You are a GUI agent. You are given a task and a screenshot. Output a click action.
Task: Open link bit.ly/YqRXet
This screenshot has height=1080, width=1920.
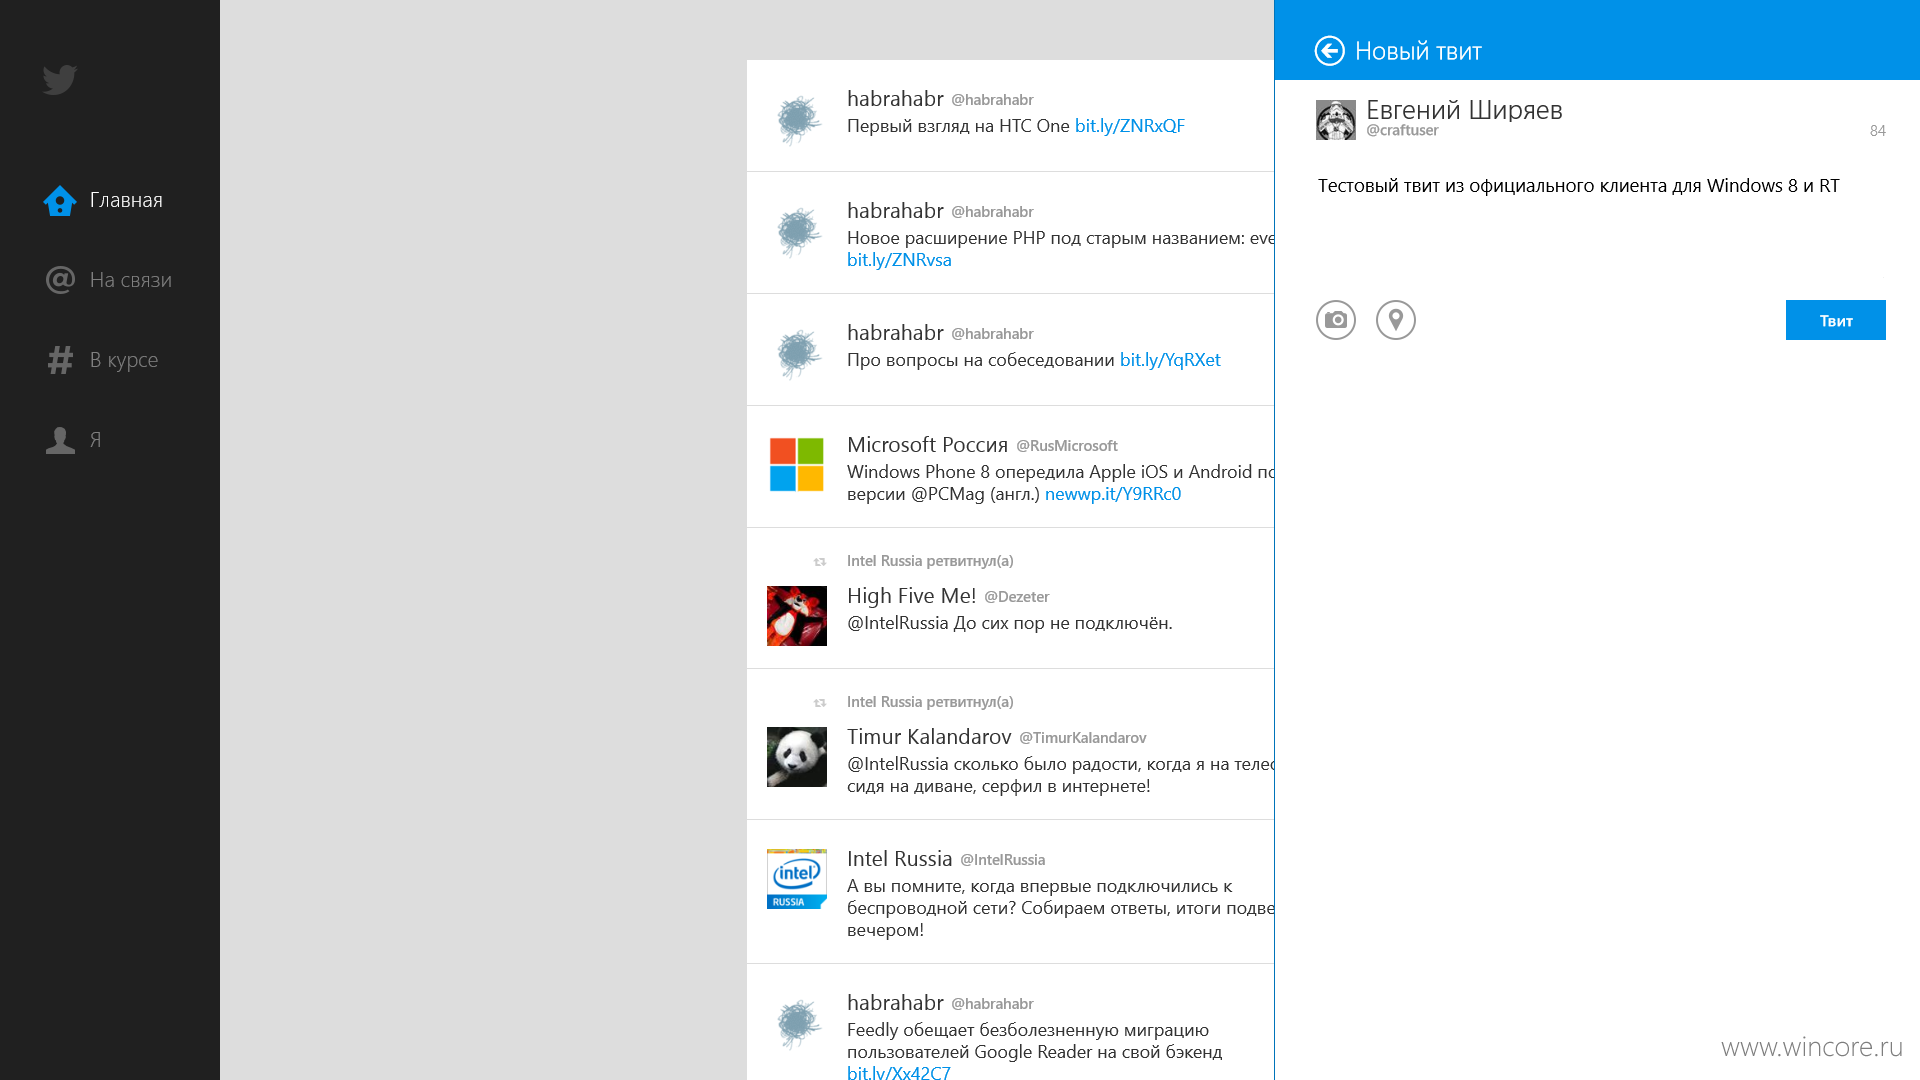pos(1170,360)
